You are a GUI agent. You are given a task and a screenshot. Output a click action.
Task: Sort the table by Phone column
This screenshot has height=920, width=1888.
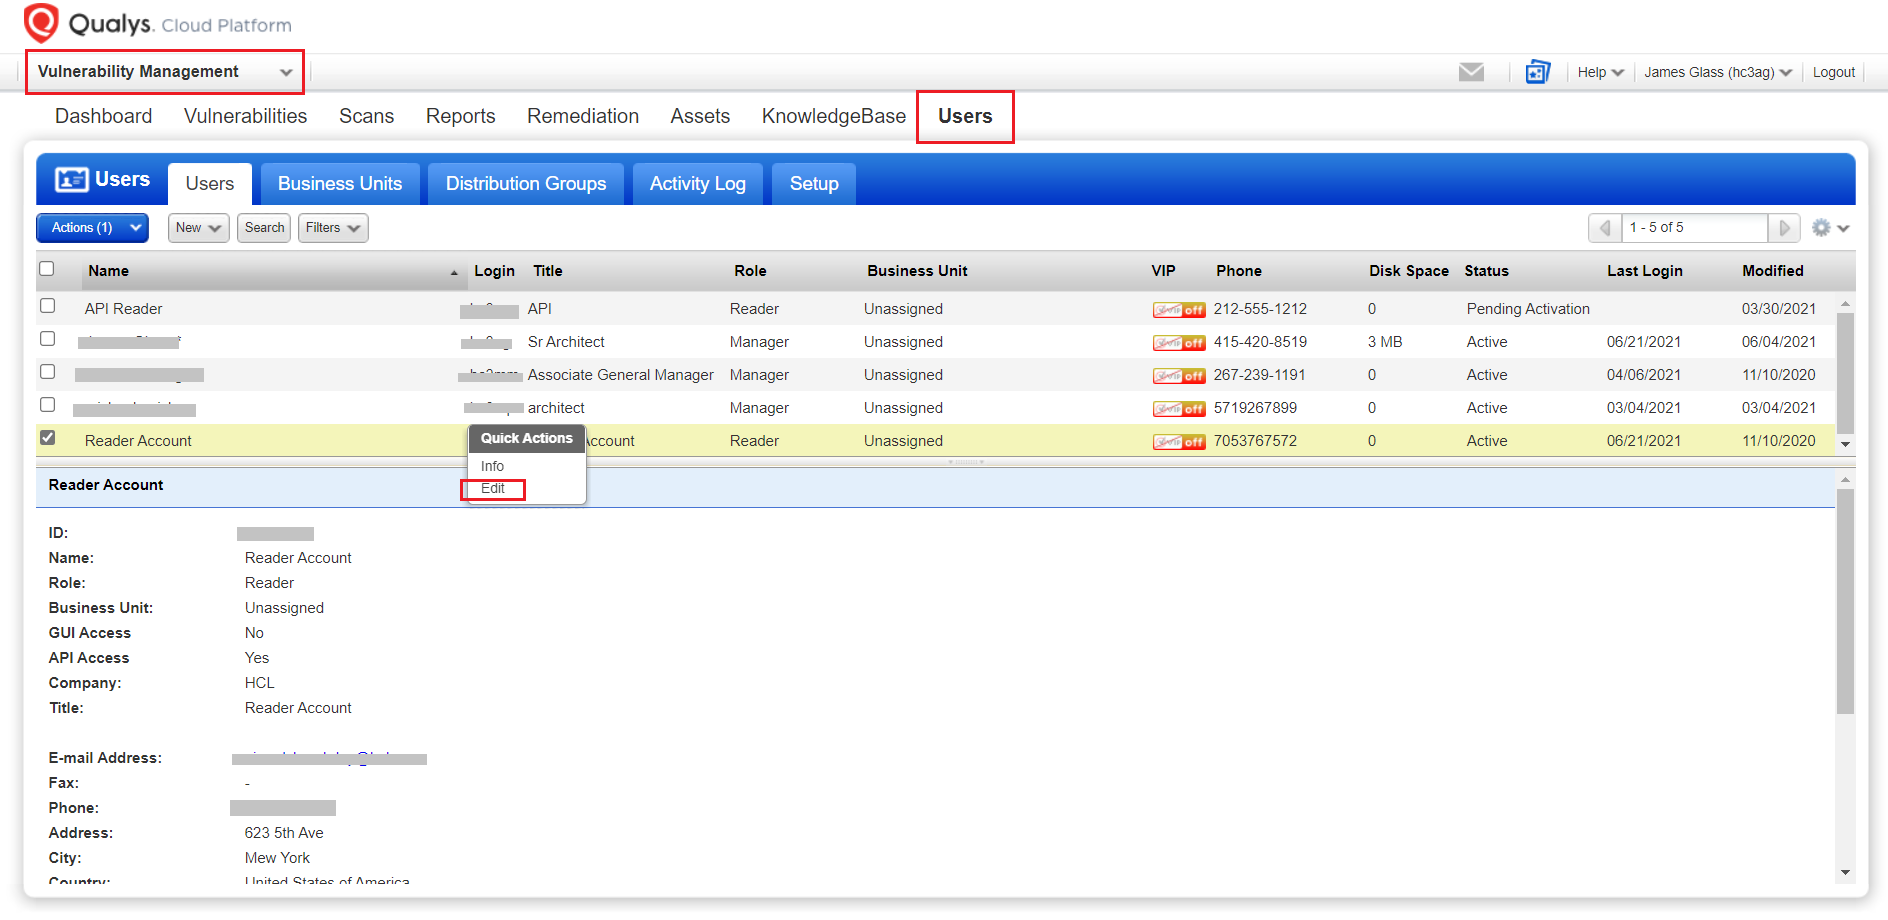[x=1239, y=271]
